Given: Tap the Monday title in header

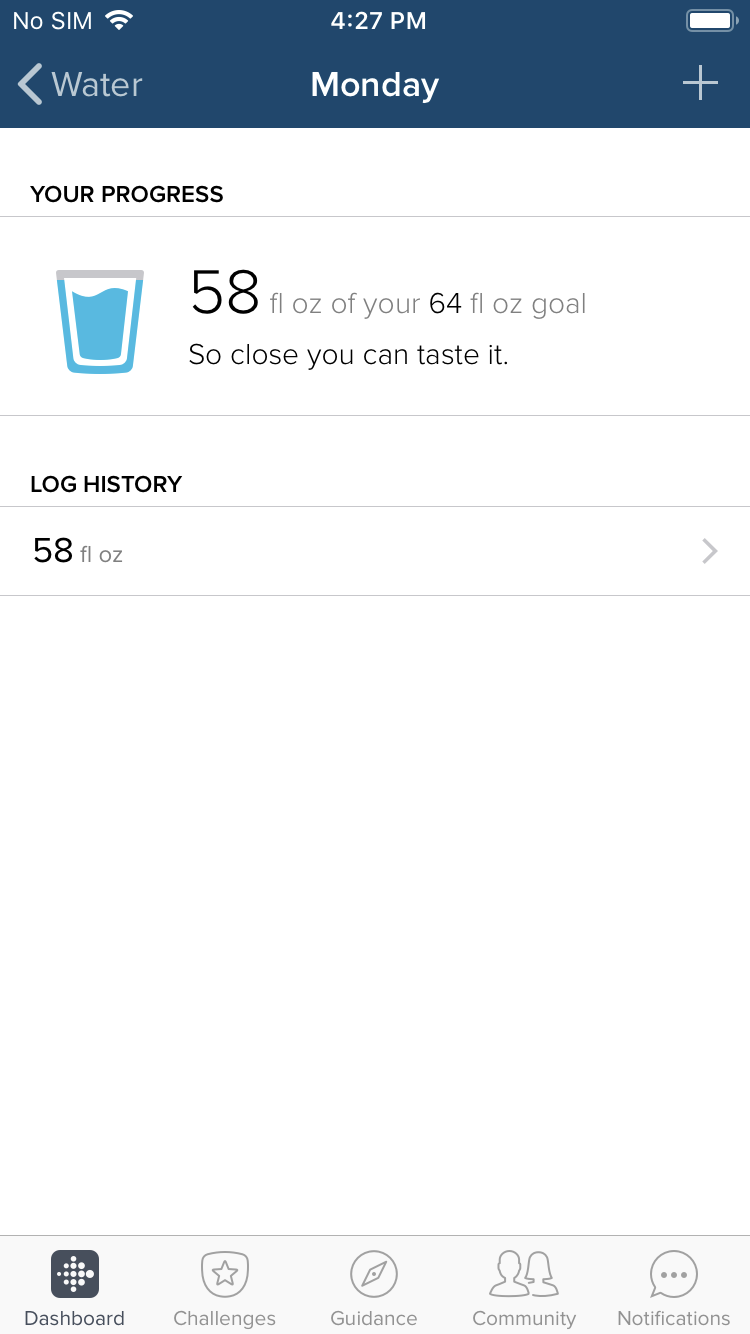Looking at the screenshot, I should tap(375, 84).
